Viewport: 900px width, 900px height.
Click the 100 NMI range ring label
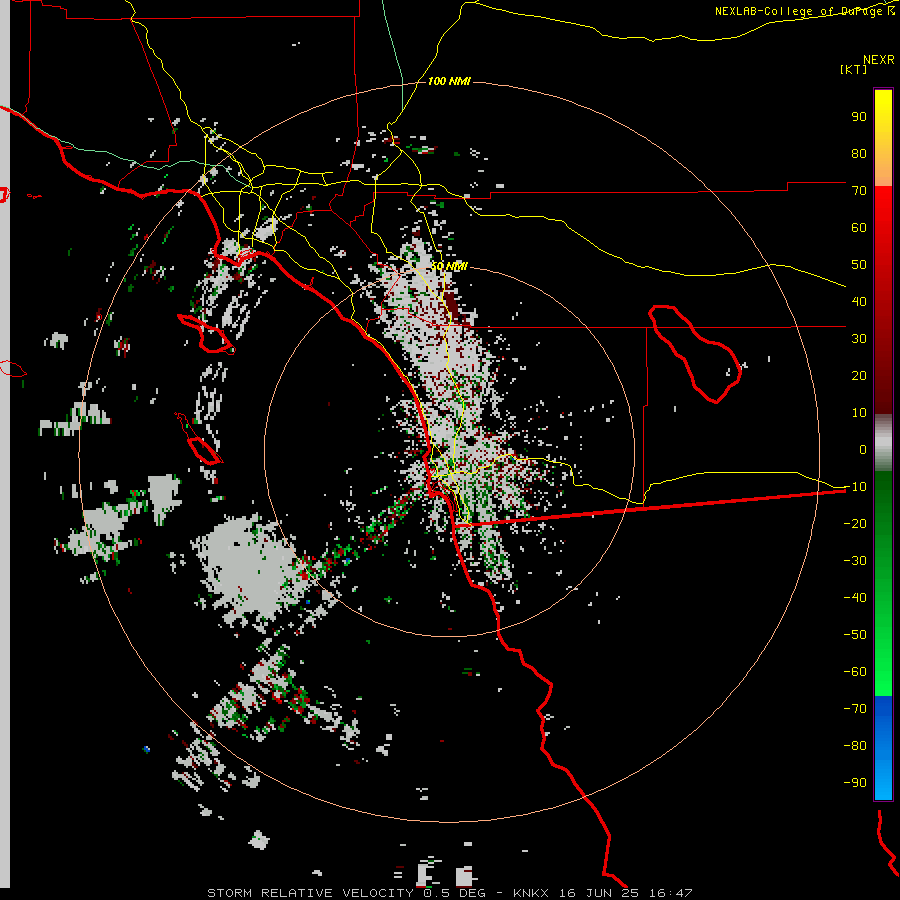(449, 81)
